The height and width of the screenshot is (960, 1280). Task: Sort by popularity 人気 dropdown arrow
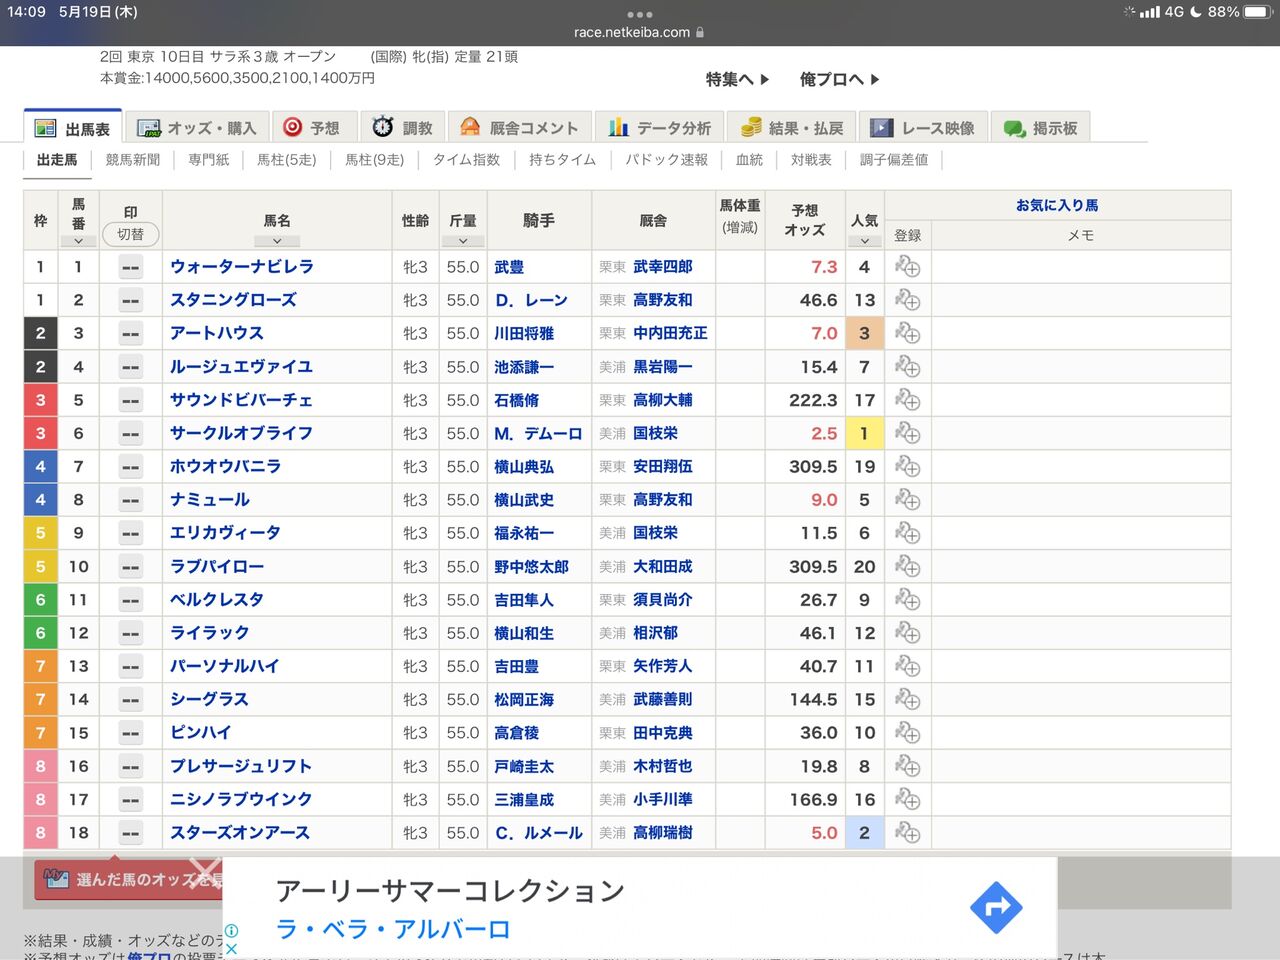pyautogui.click(x=865, y=241)
